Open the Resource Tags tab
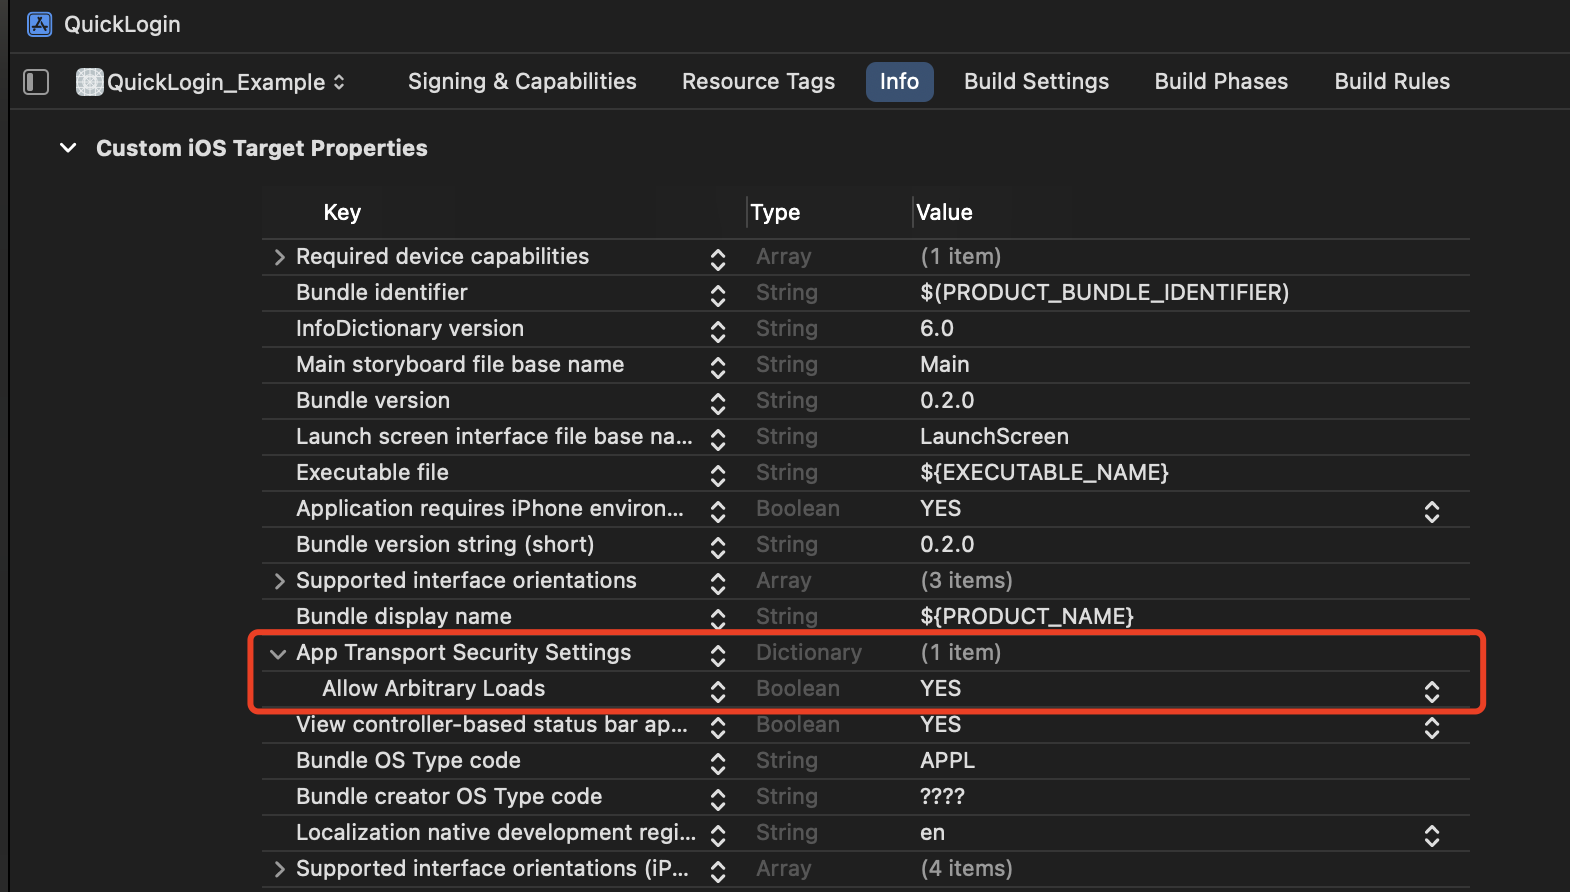Image resolution: width=1570 pixels, height=892 pixels. (758, 81)
